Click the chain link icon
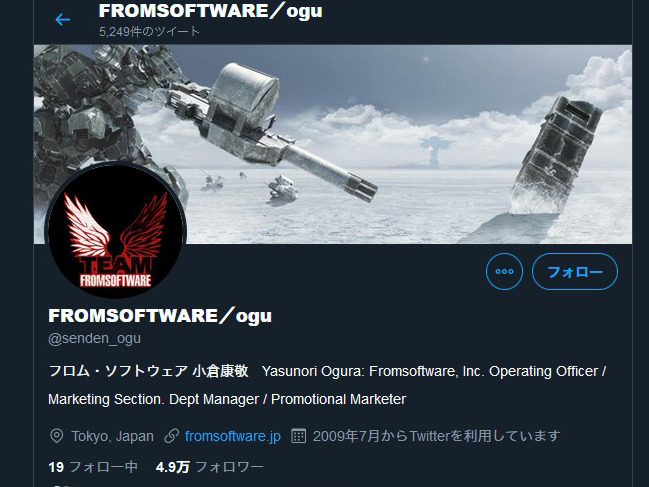The width and height of the screenshot is (649, 487). (171, 436)
